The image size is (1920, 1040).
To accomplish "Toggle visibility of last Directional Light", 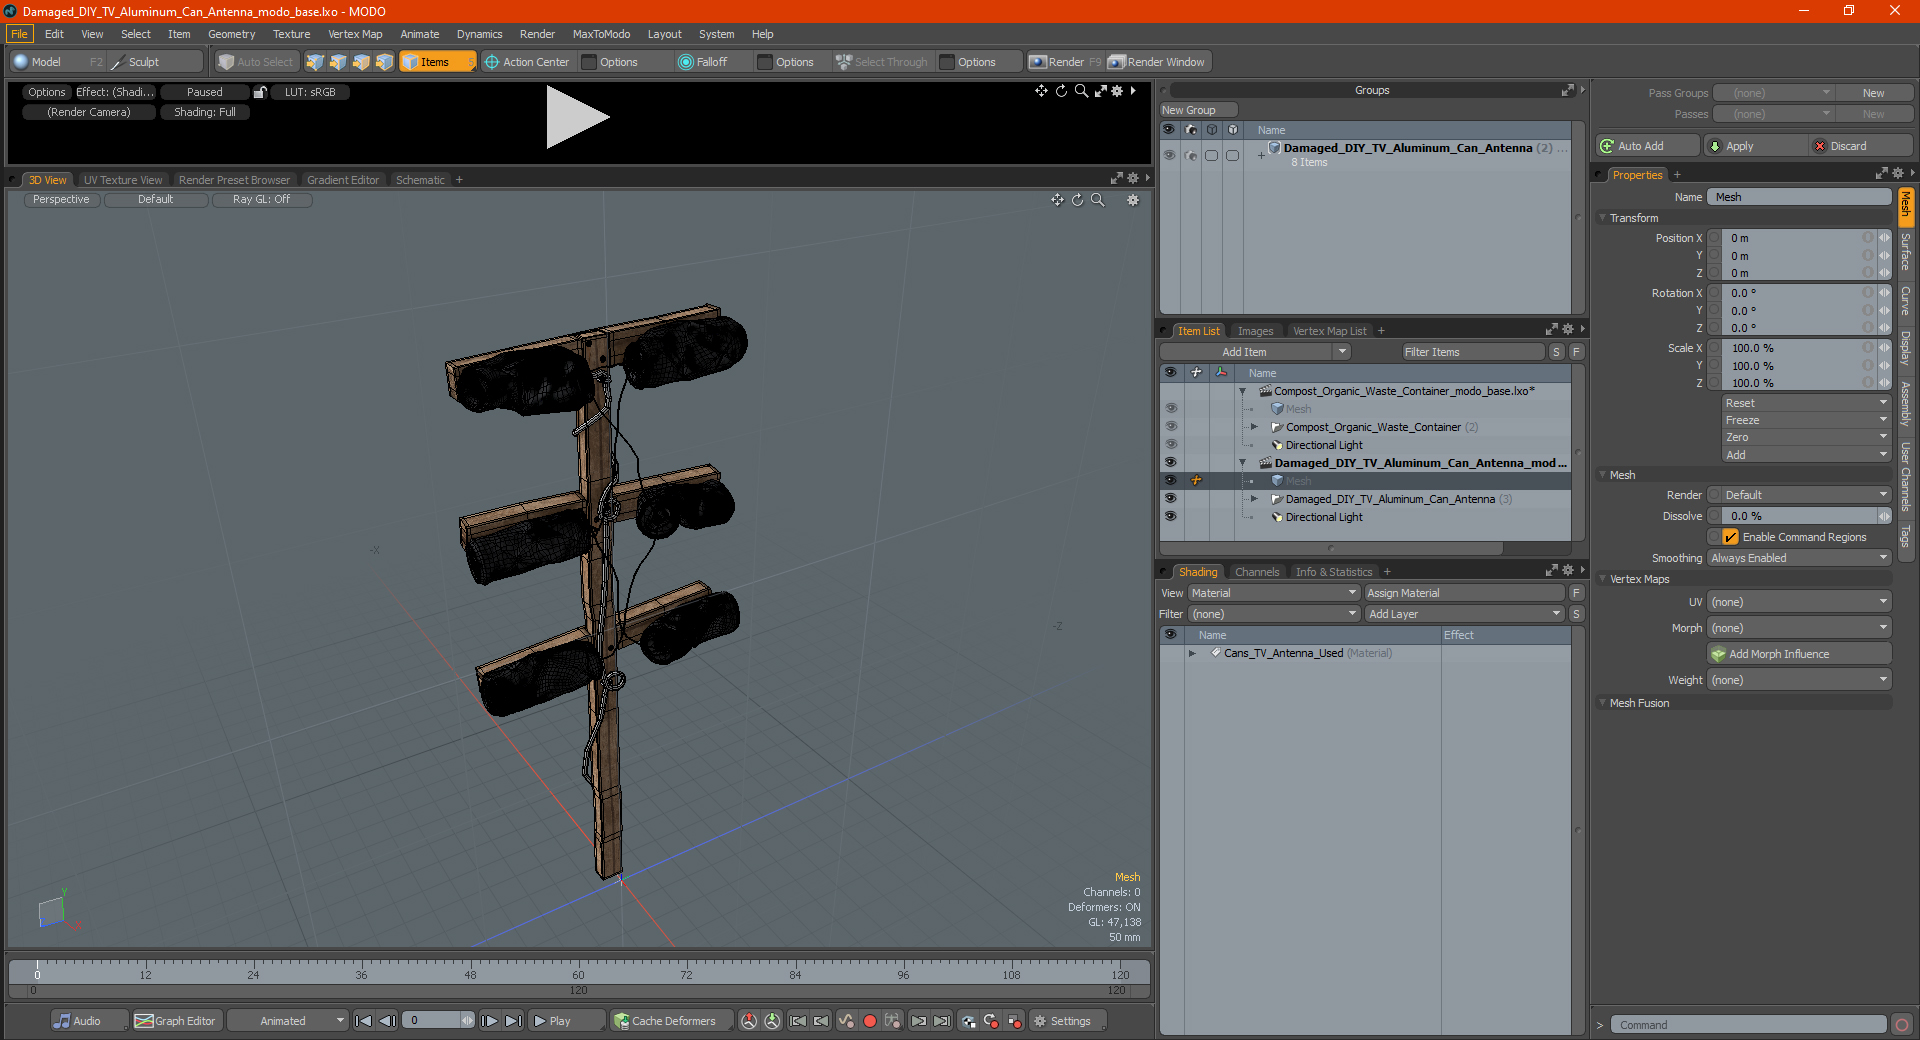I will click(1170, 517).
